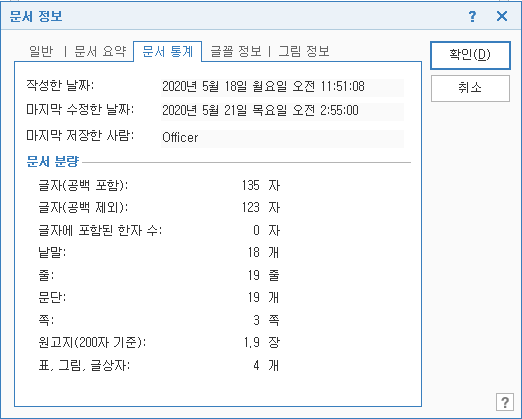The height and width of the screenshot is (419, 522).
Task: Click the 줄 line count label
Action: [46, 275]
